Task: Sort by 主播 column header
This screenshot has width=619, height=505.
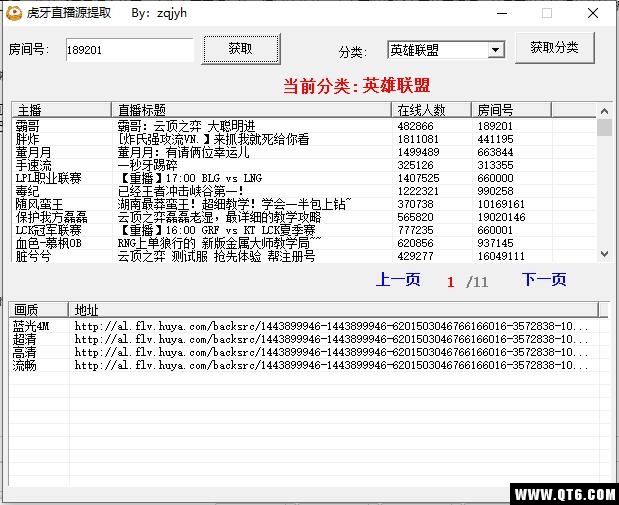Action: pos(62,110)
